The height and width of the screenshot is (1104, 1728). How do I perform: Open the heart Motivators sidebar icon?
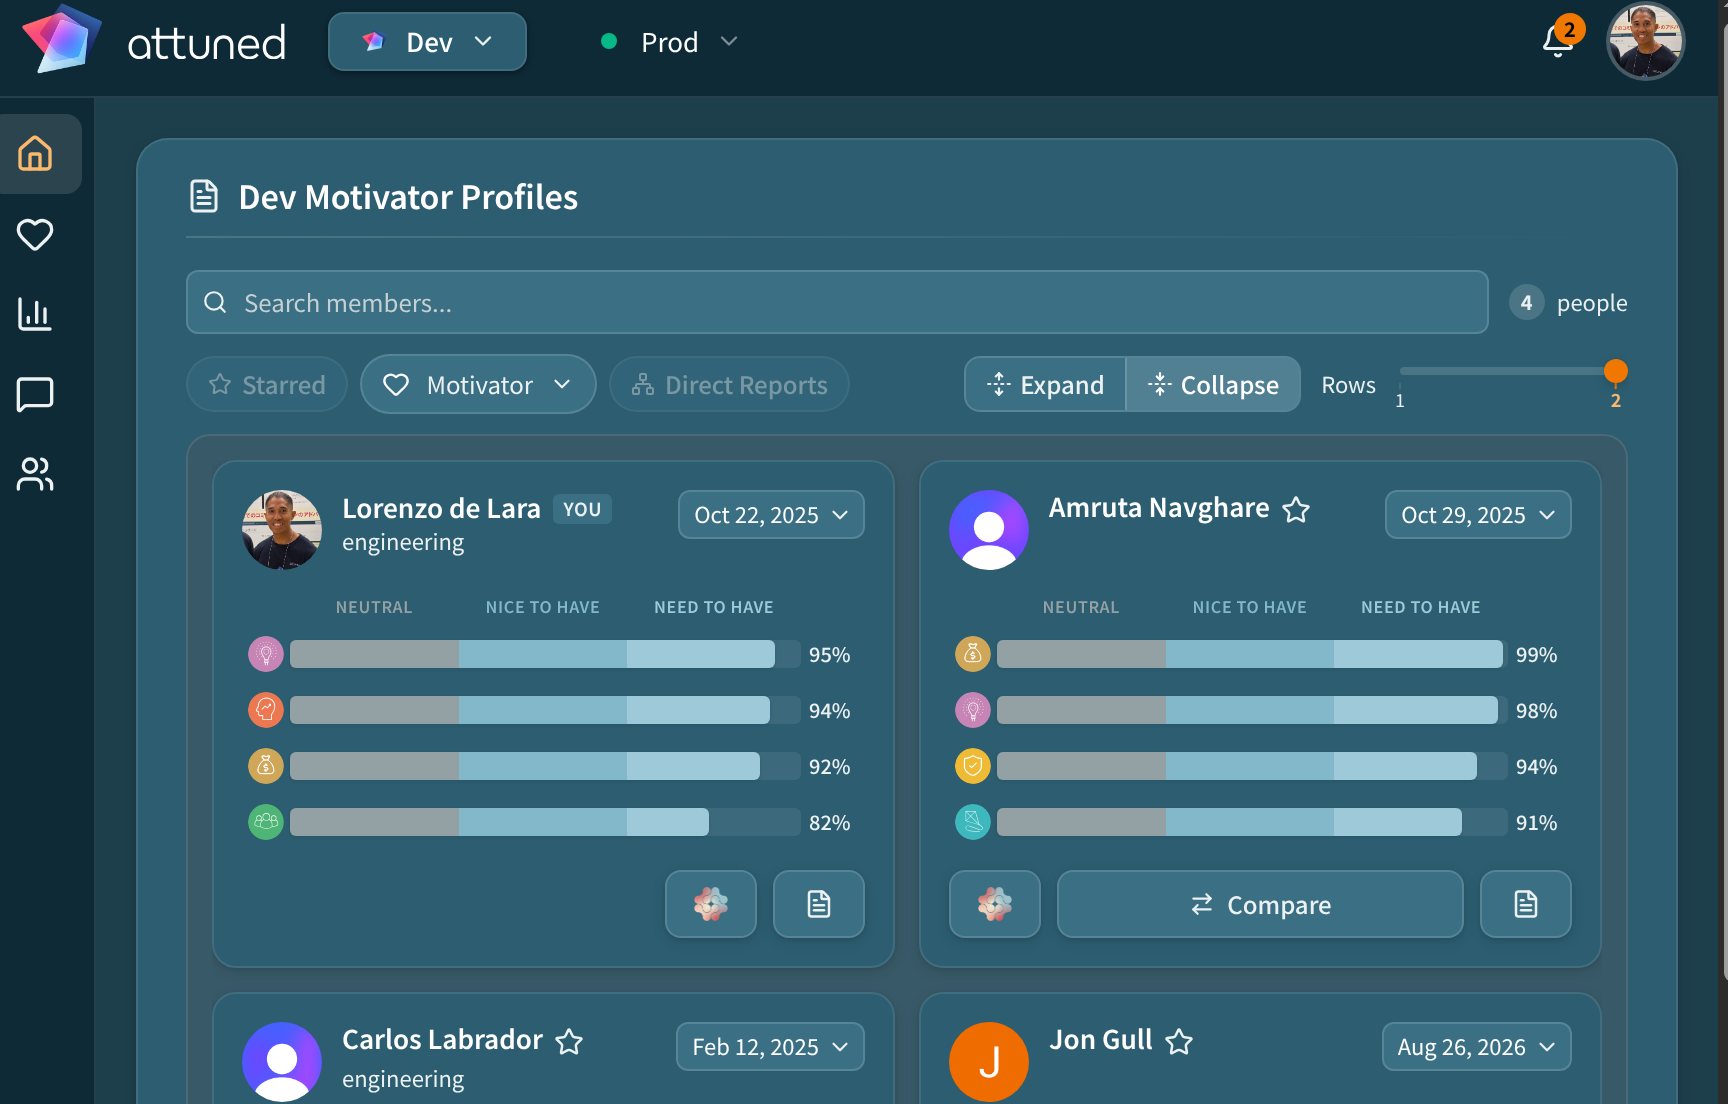click(x=35, y=235)
